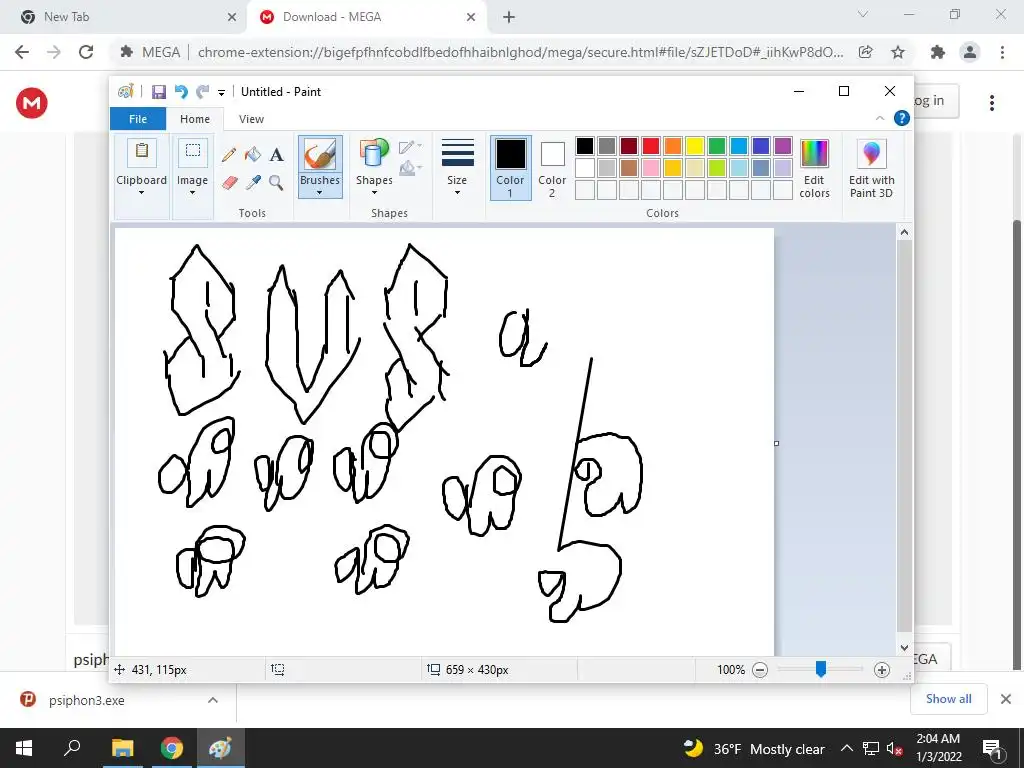Click the Chrome extensions puzzle icon
The height and width of the screenshot is (768, 1024).
(938, 52)
